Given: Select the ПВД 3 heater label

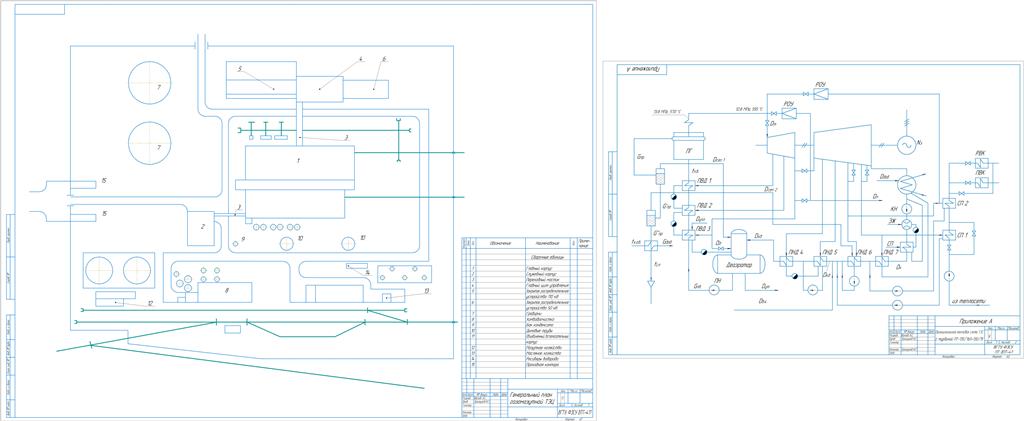Looking at the screenshot, I should pos(702,228).
